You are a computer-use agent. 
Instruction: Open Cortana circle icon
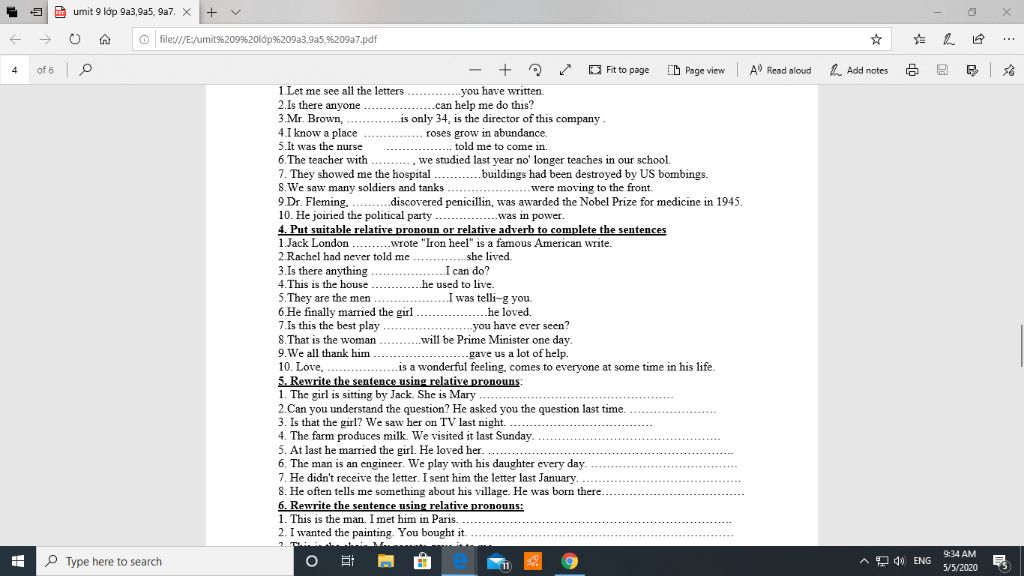(x=312, y=561)
